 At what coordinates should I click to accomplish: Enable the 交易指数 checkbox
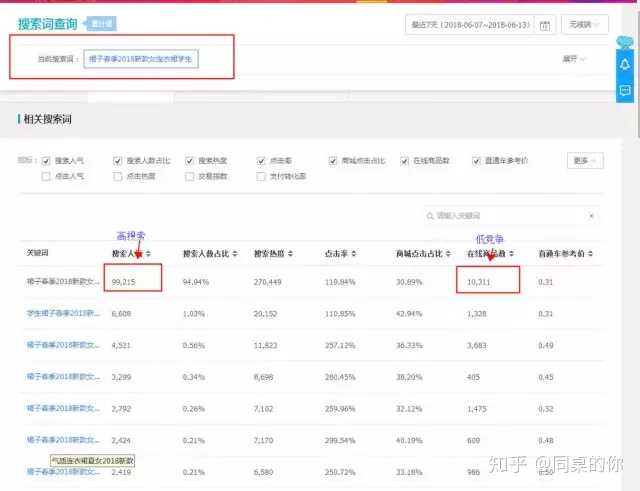pyautogui.click(x=190, y=177)
